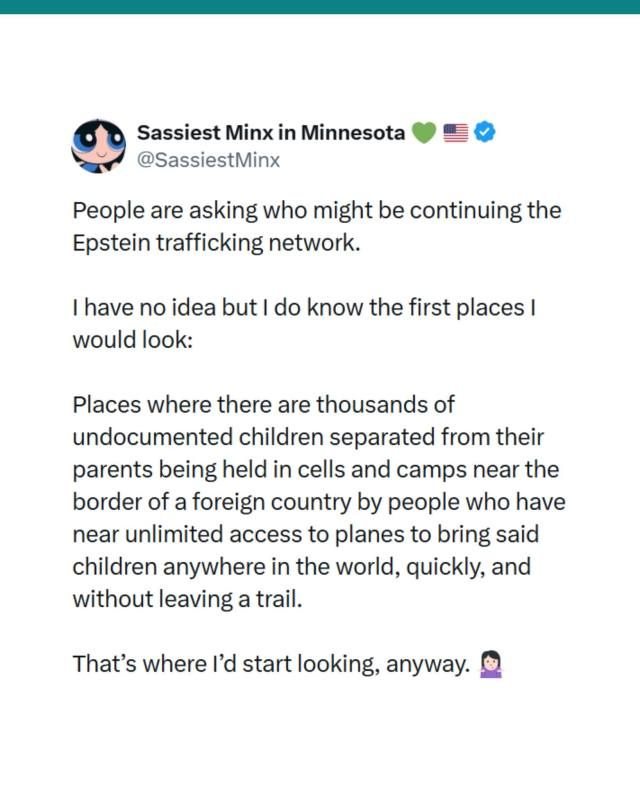Image resolution: width=640 pixels, height=800 pixels.
Task: Click "That's where I'd start looking, anyway."
Action: (270, 664)
